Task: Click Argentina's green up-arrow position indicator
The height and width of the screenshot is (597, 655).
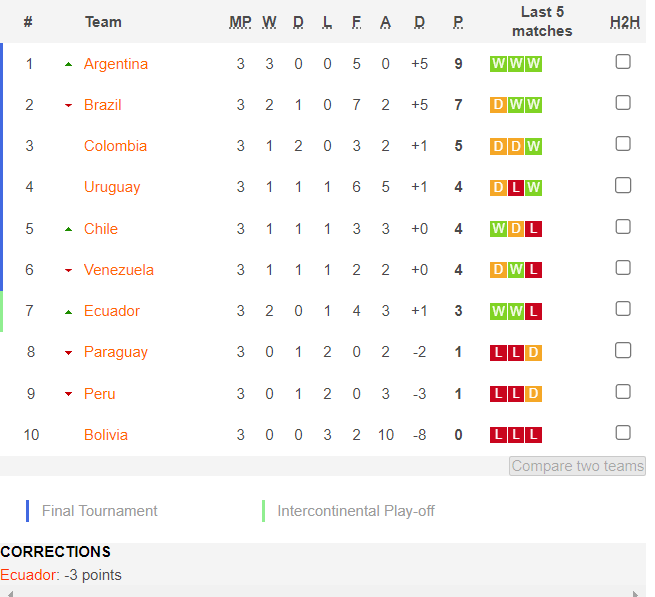Action: point(69,64)
